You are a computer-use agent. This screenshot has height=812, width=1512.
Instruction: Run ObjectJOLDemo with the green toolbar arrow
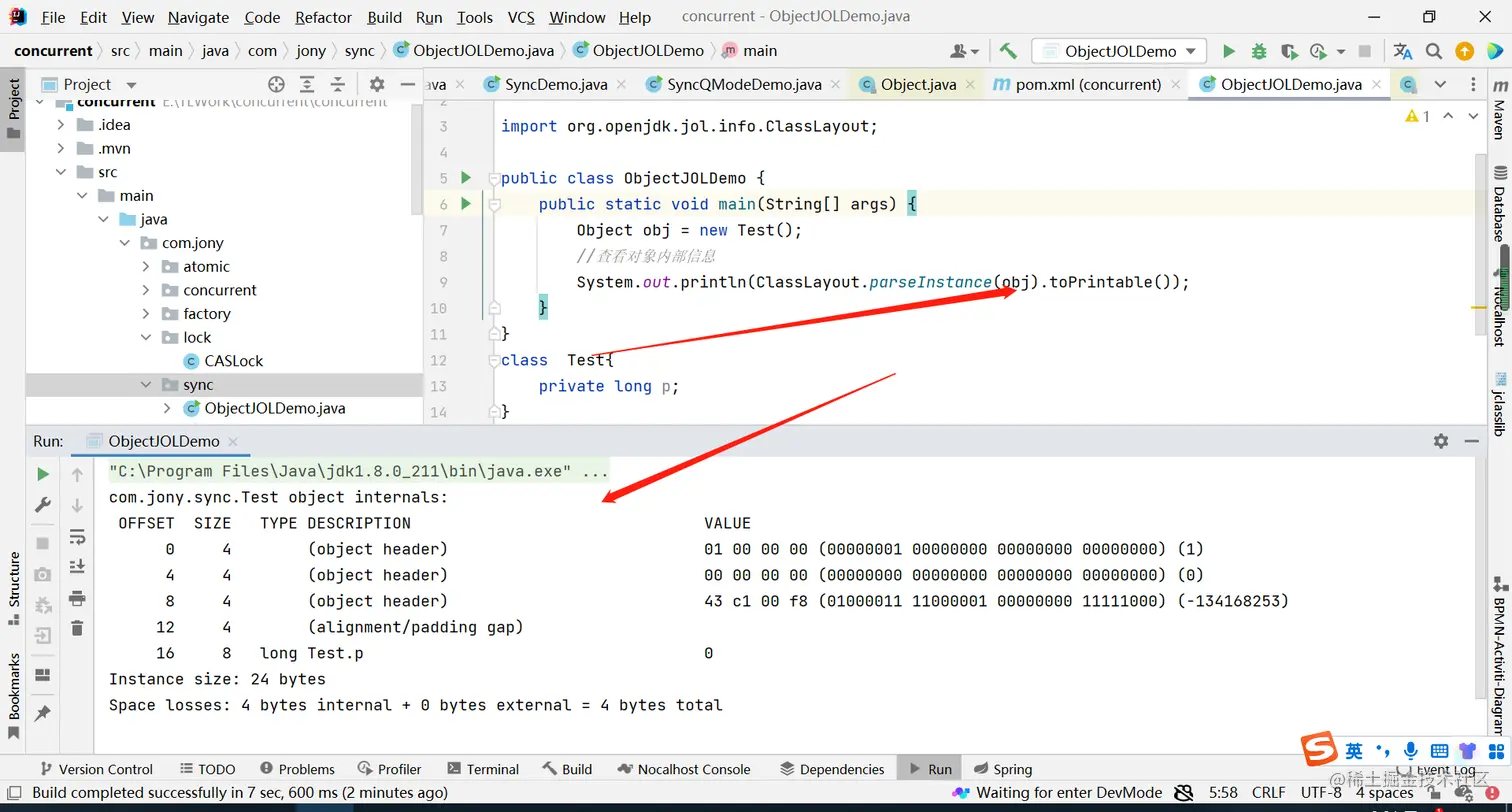1229,51
